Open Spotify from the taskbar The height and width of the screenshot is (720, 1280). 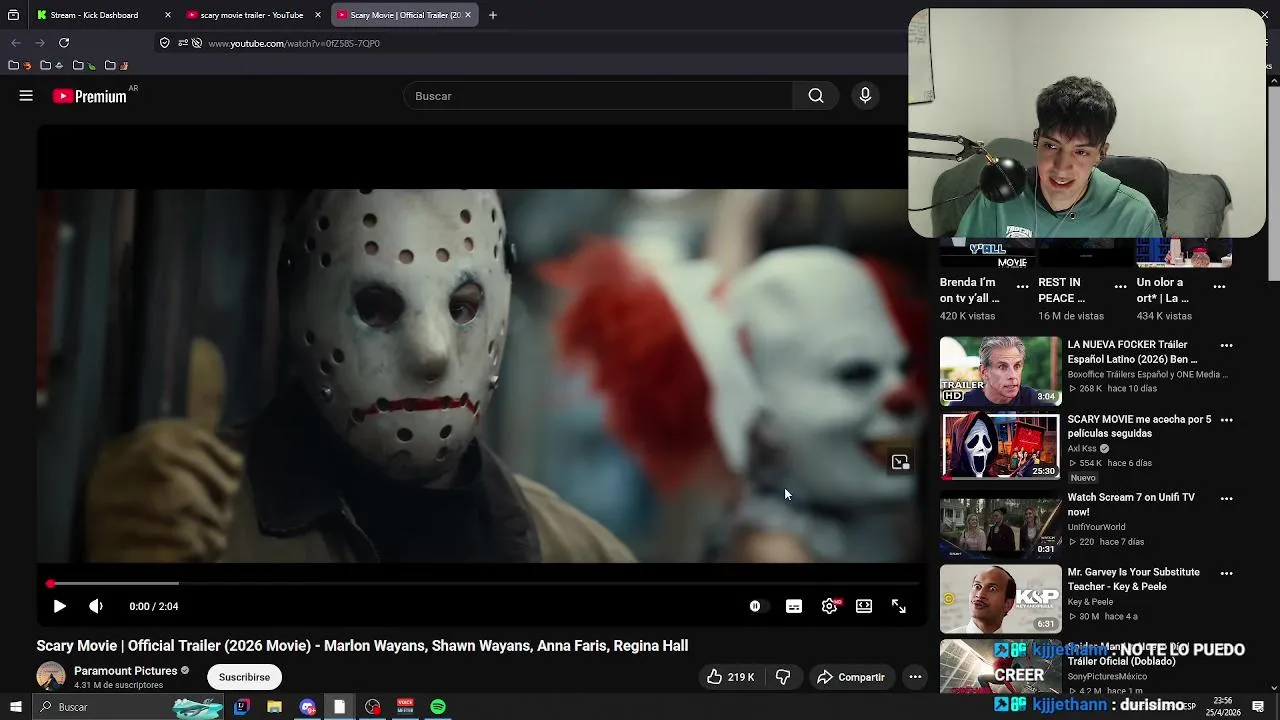(x=438, y=707)
